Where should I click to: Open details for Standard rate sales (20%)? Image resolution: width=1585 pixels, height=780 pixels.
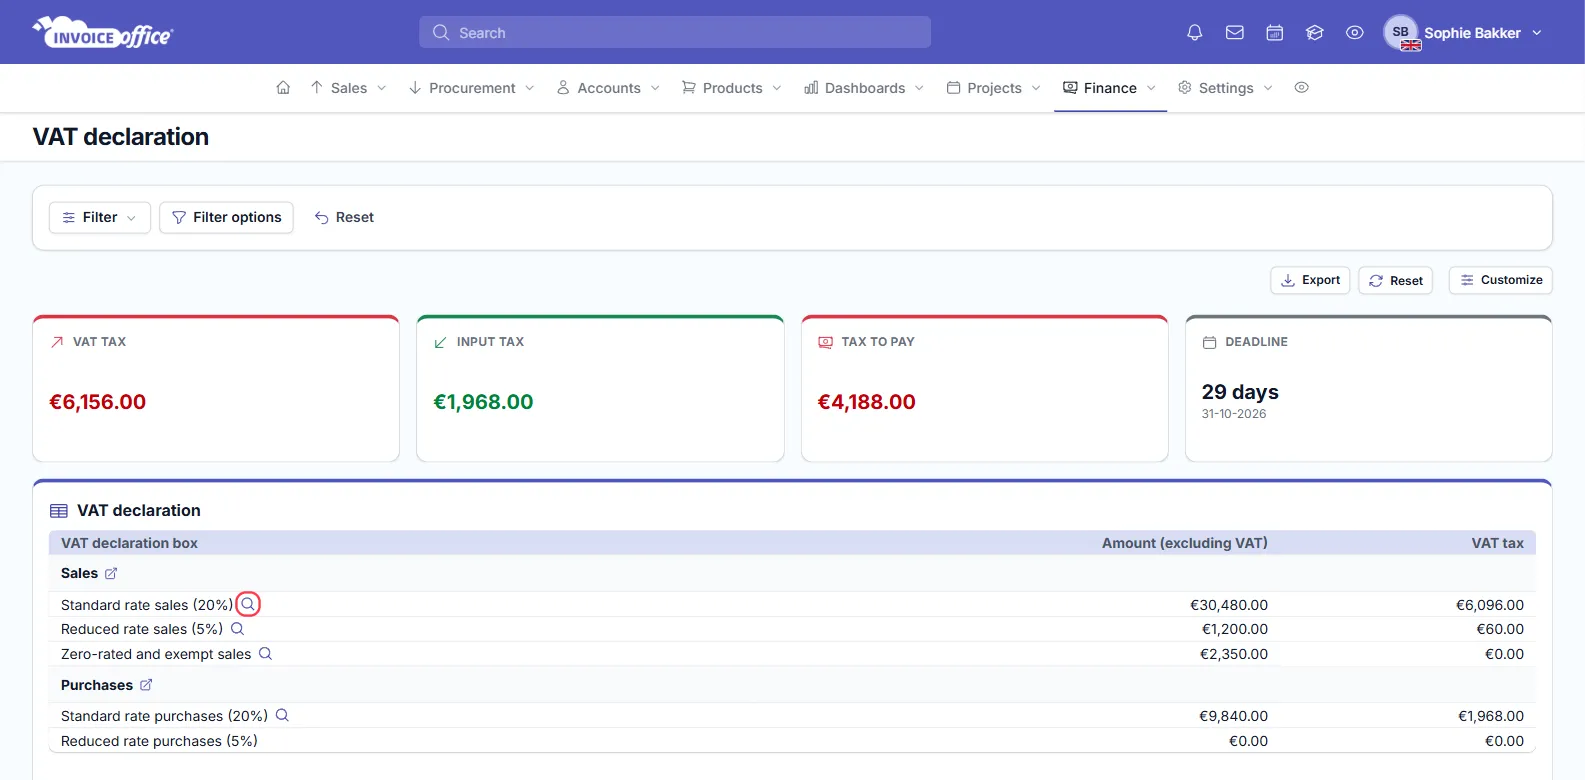tap(248, 604)
